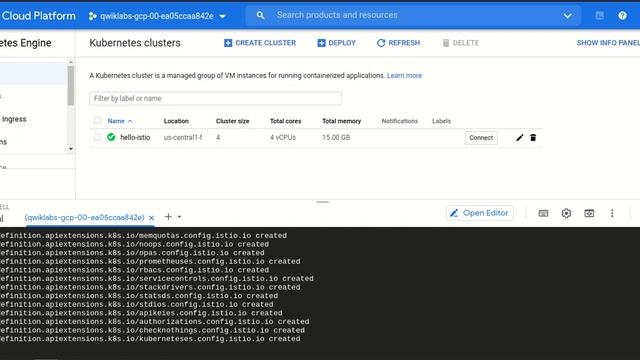Viewport: 640px width, 360px height.
Task: Click the Location column header
Action: point(176,121)
